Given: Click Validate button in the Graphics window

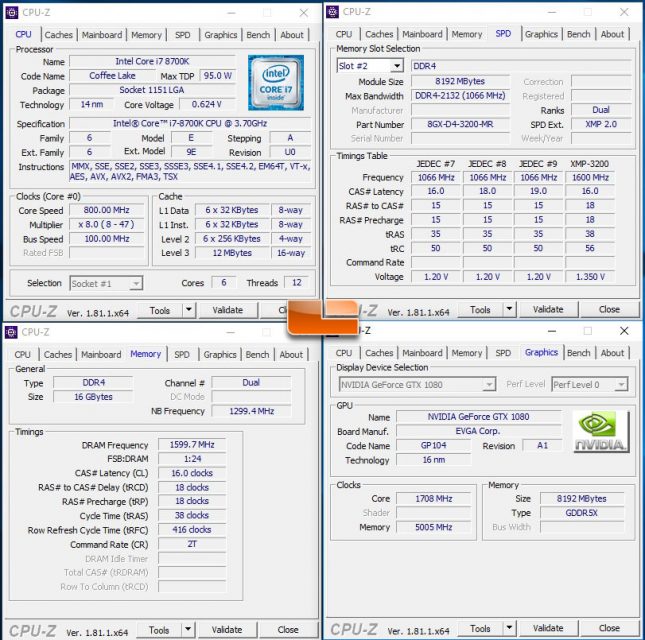Looking at the screenshot, I should (548, 628).
